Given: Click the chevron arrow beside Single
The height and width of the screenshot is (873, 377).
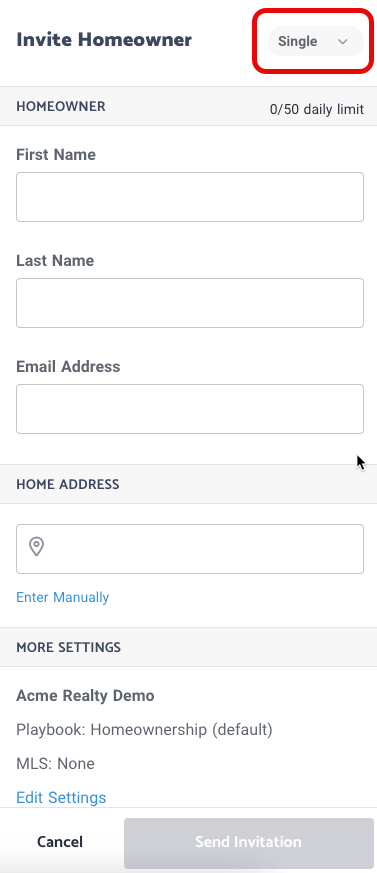Looking at the screenshot, I should click(343, 42).
